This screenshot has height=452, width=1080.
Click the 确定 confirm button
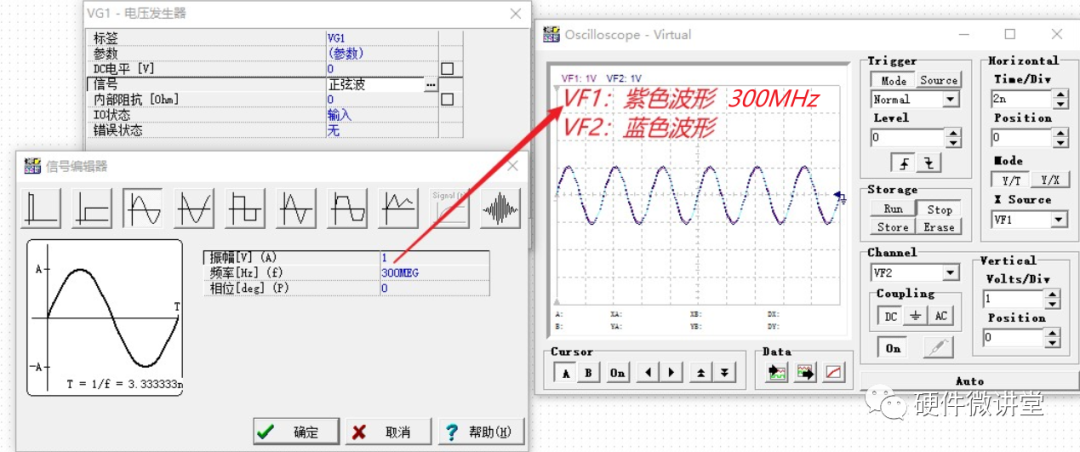point(293,432)
